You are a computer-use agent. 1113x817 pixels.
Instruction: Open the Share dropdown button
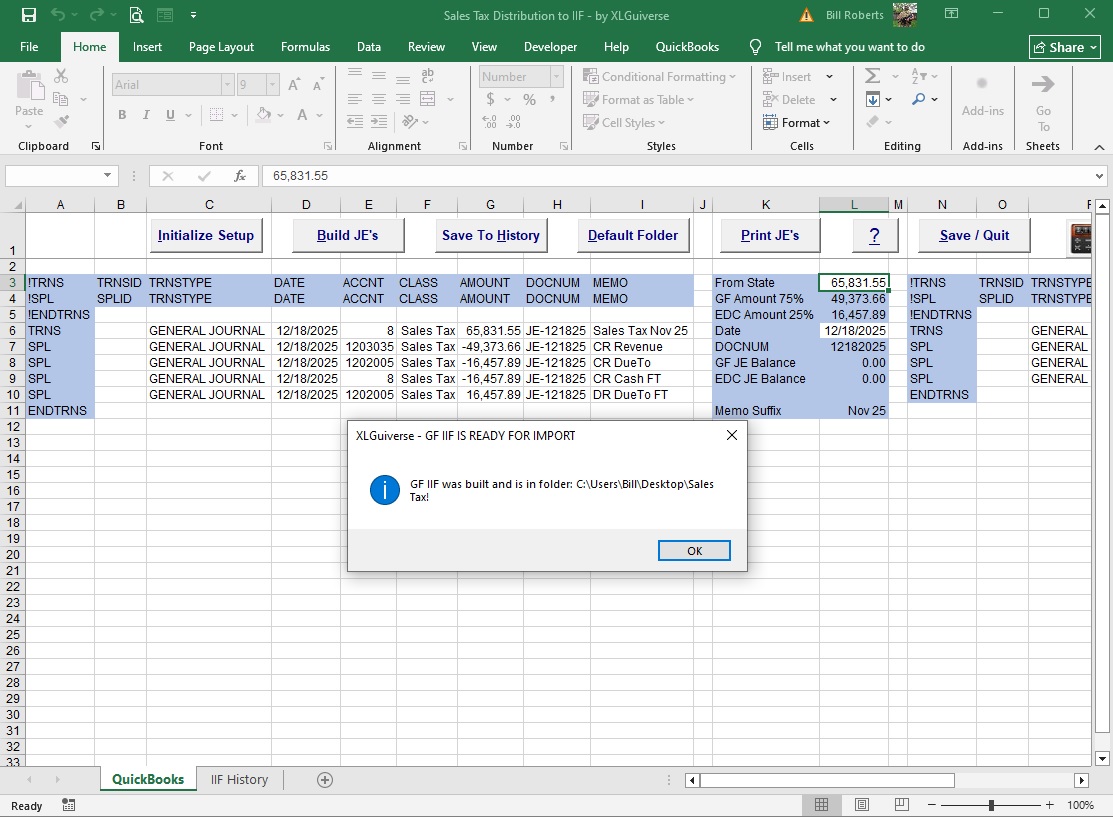coord(1064,47)
